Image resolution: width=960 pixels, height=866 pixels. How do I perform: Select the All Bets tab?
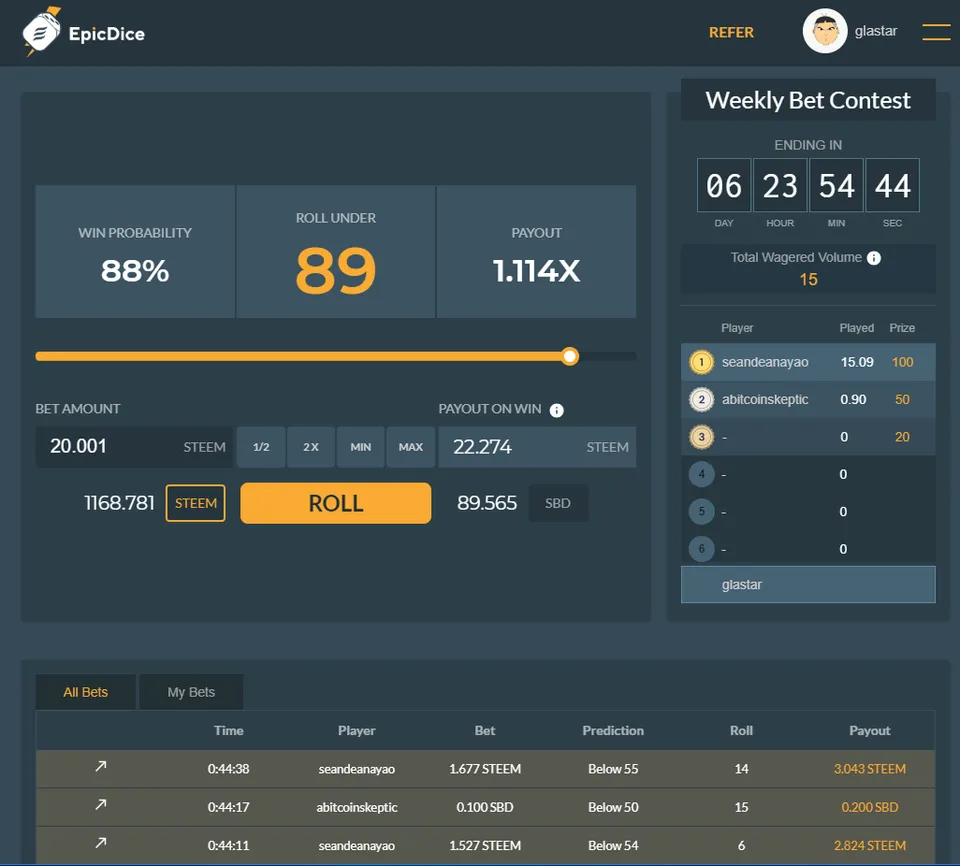[86, 692]
